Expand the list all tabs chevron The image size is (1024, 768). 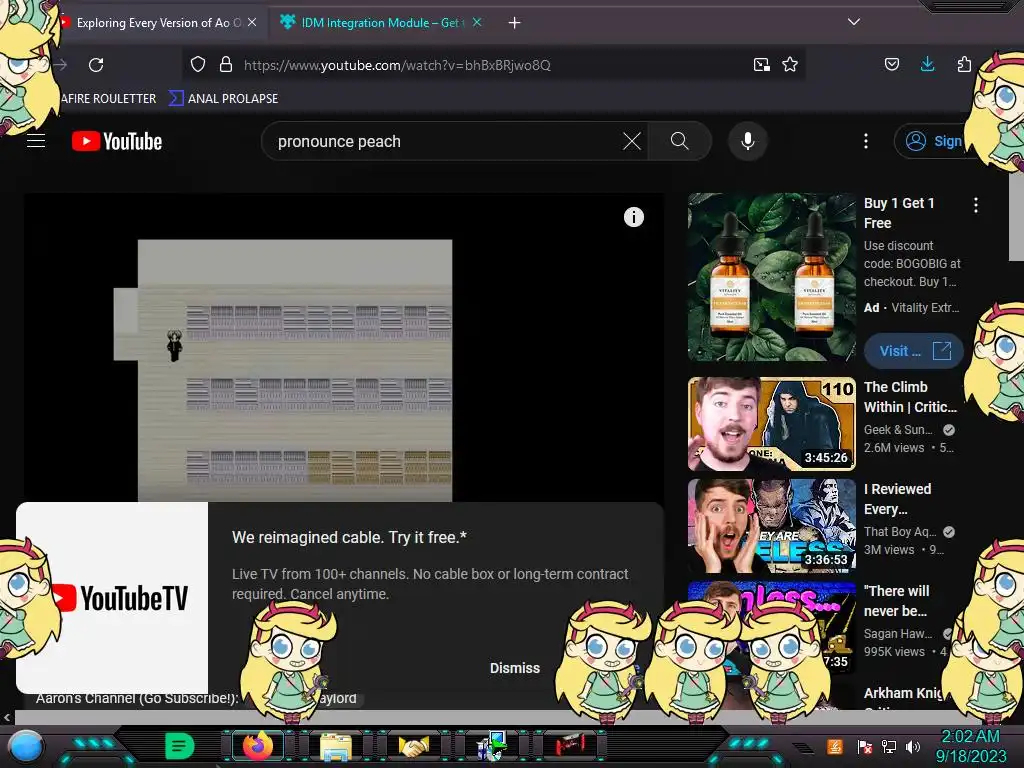coord(854,22)
